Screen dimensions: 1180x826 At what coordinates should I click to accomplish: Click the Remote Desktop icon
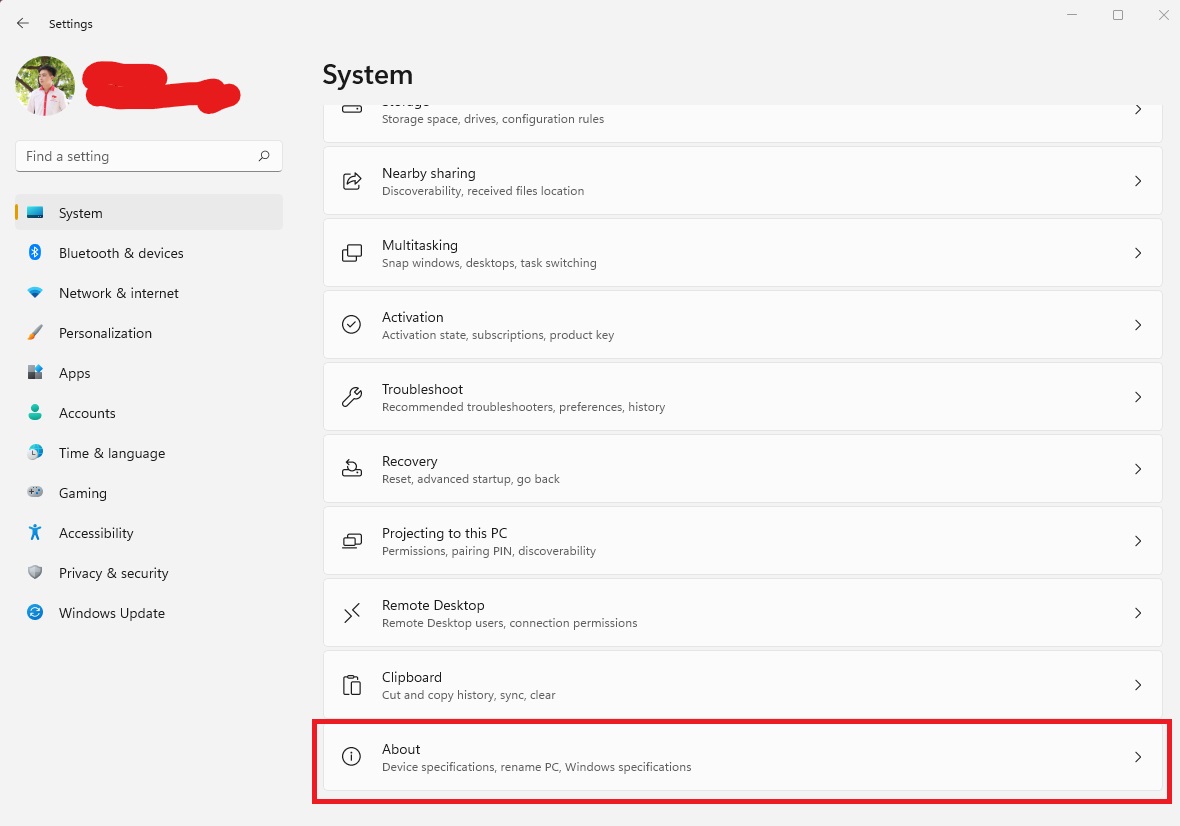tap(352, 613)
